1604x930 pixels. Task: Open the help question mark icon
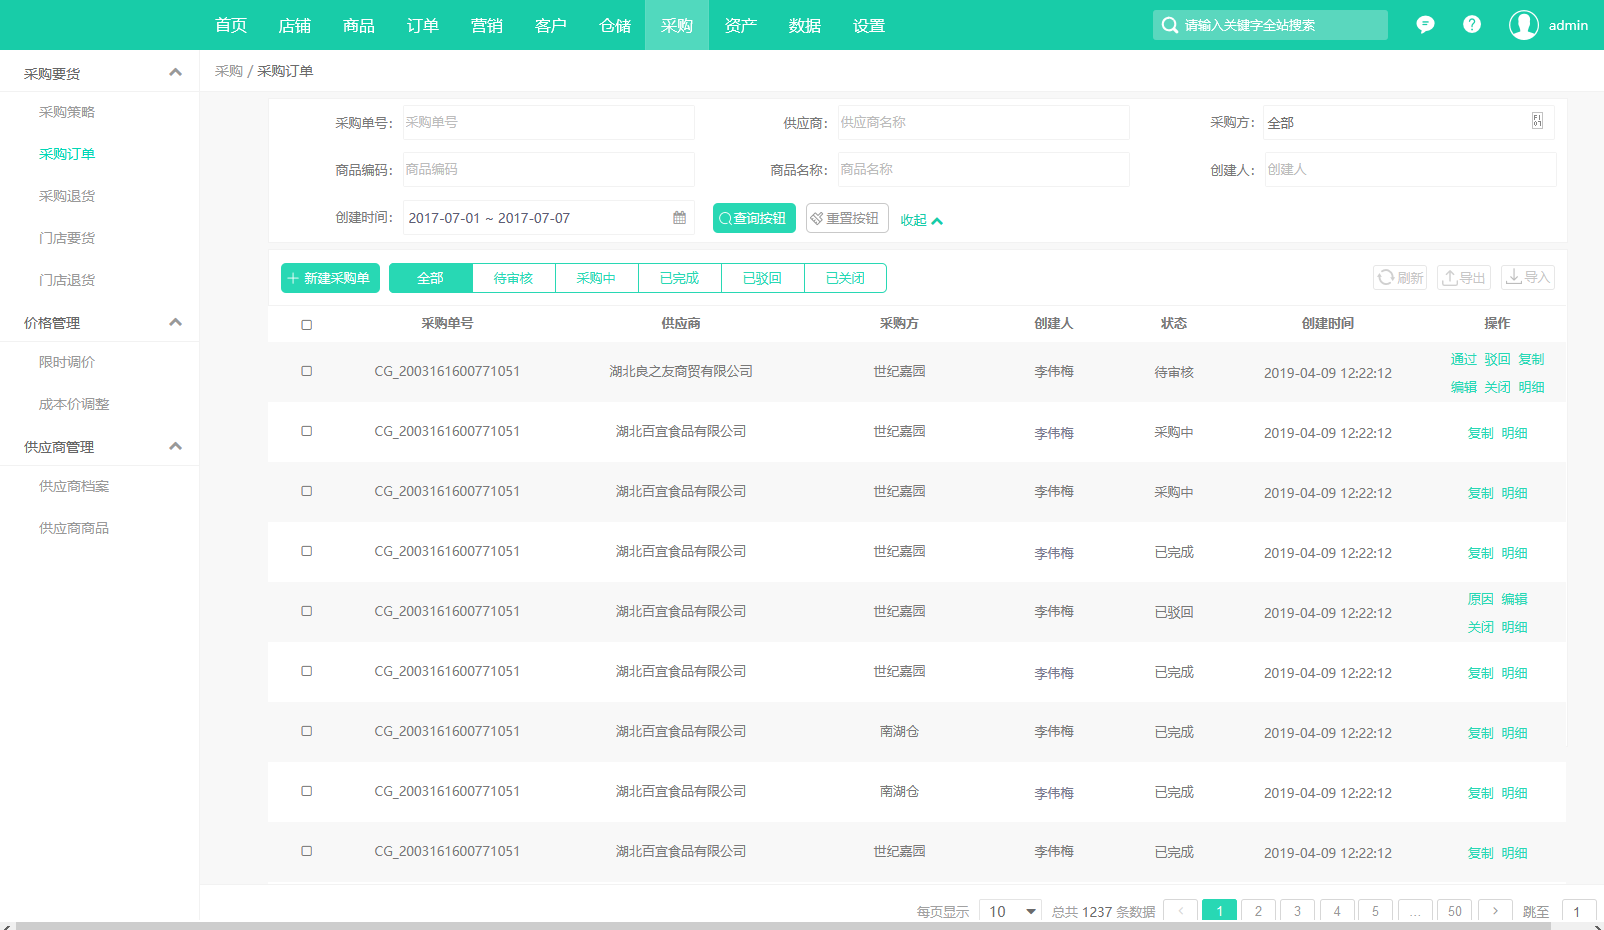1472,25
